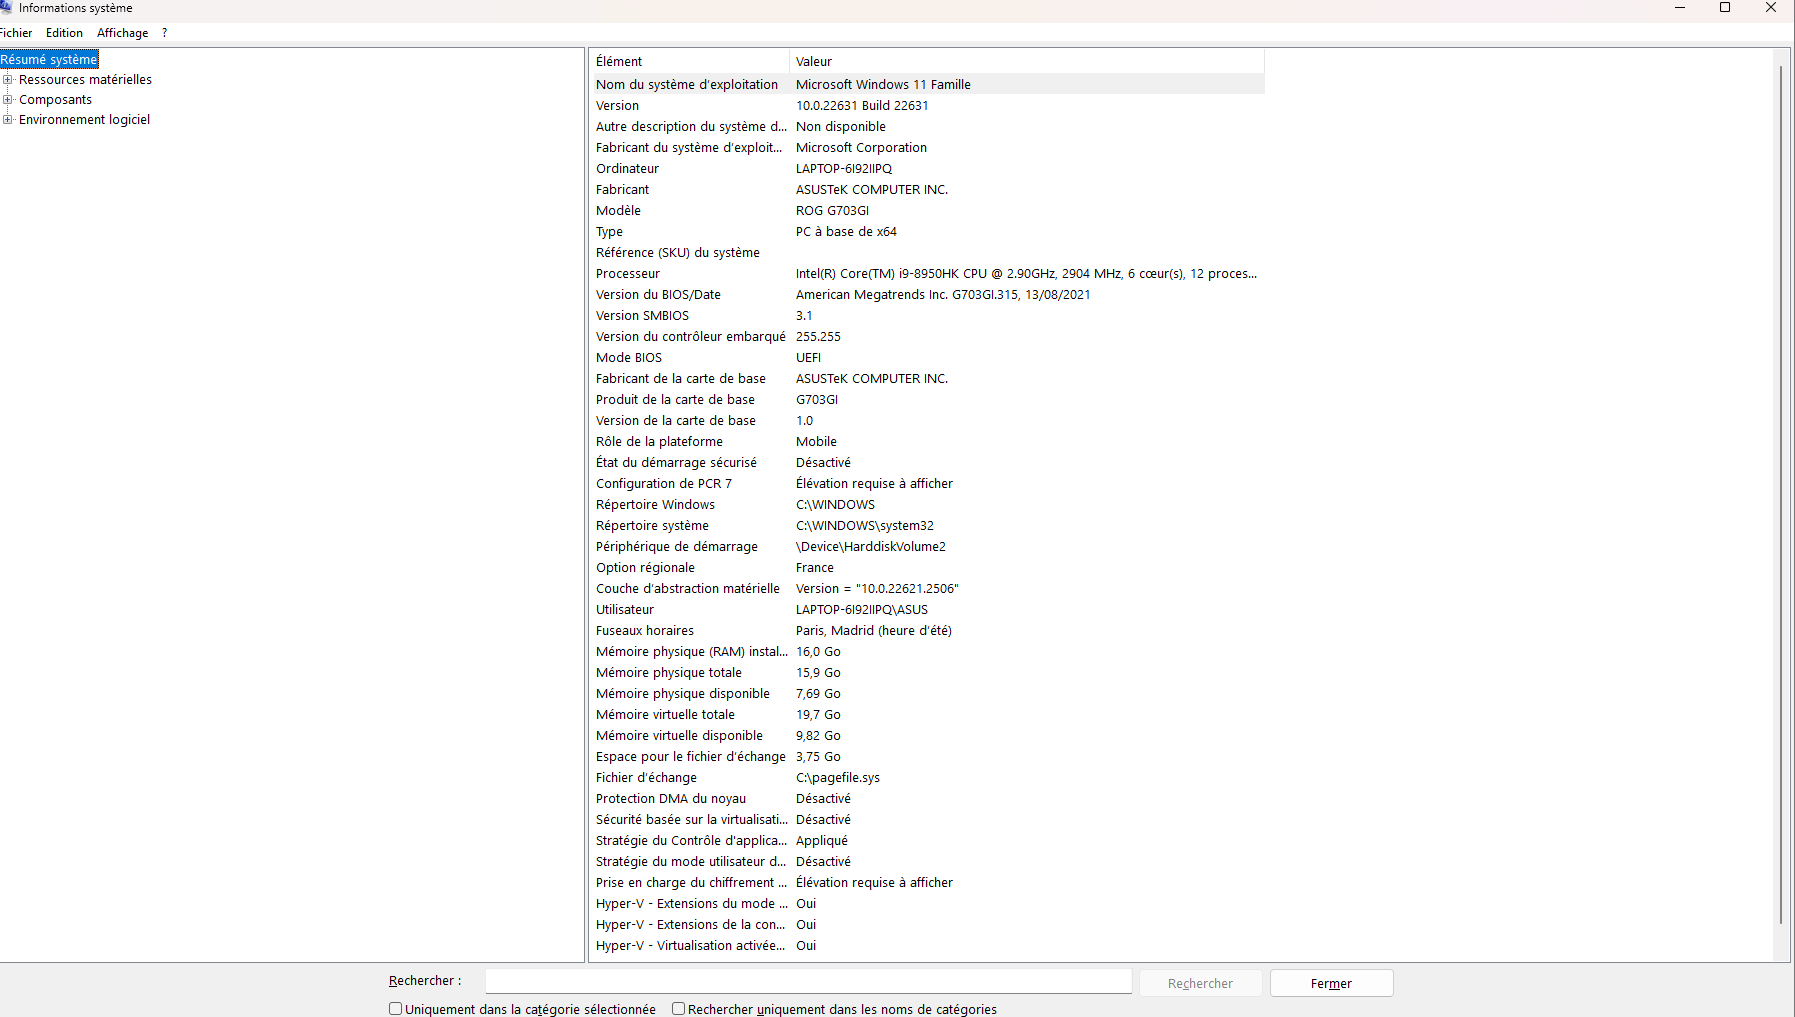Select the ROG G703GI model value
Screen dimensions: 1795x1017
tap(832, 210)
